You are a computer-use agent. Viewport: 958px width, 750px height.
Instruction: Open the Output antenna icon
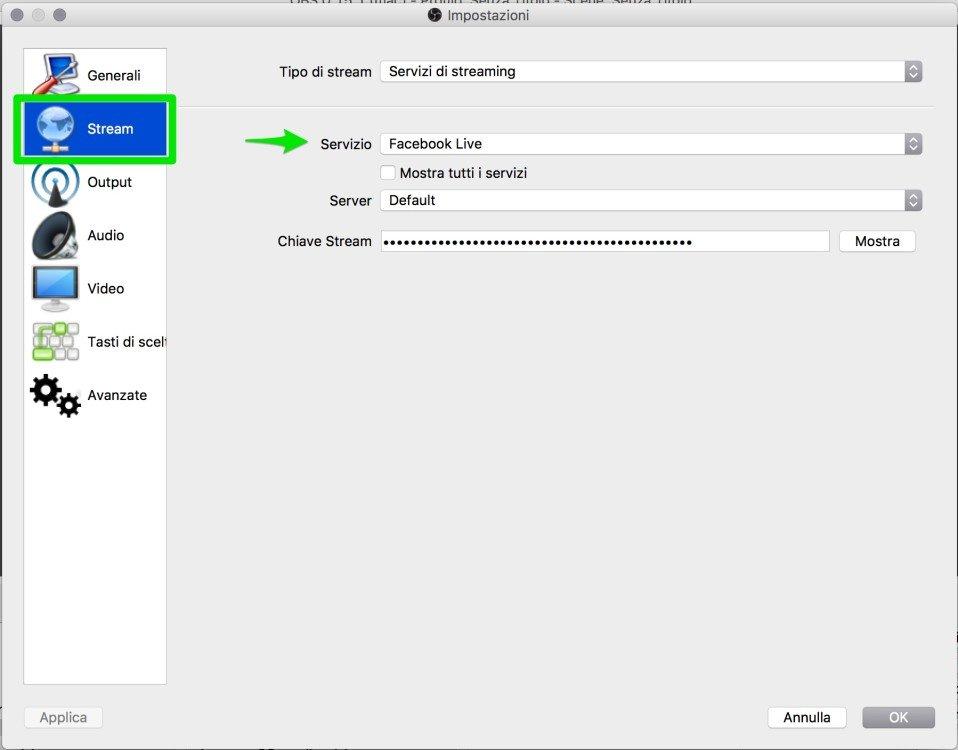(55, 182)
